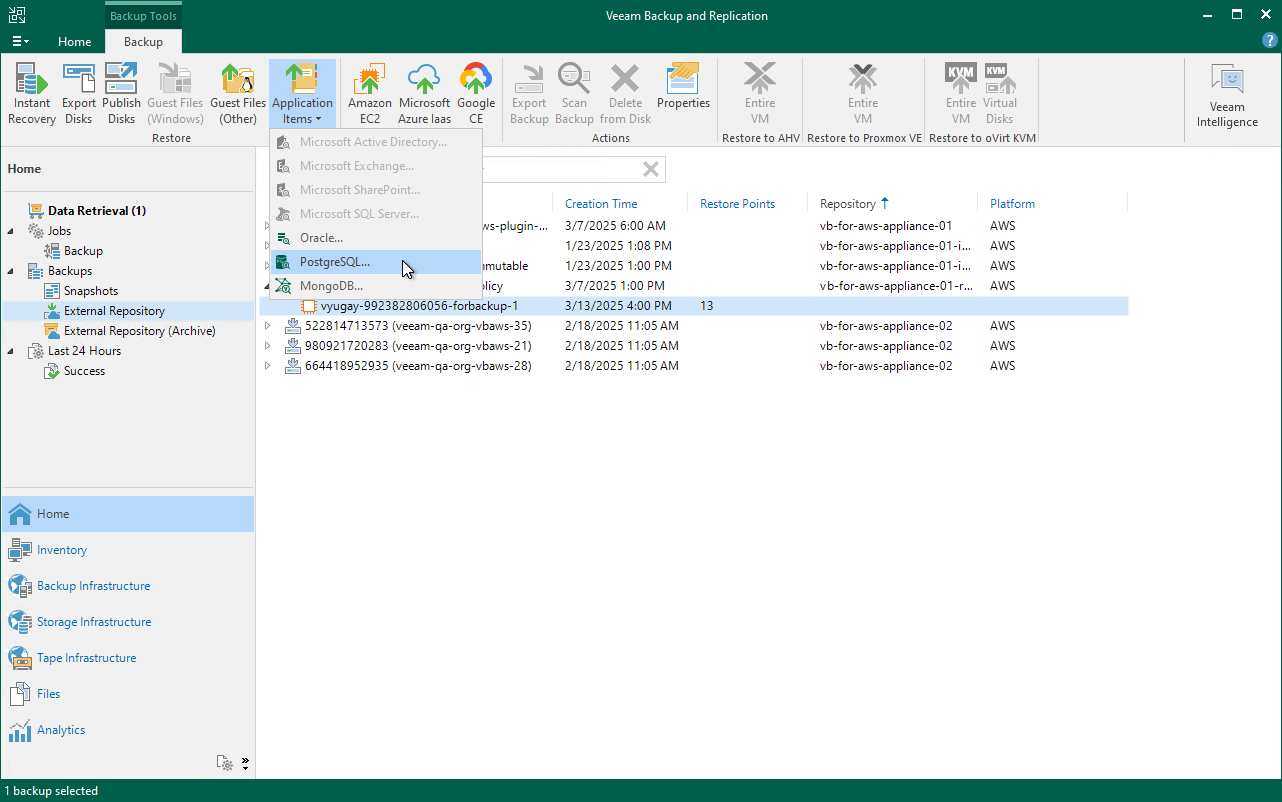Switch to the Home ribbon tab
Screen dimensions: 1282x802
point(75,42)
